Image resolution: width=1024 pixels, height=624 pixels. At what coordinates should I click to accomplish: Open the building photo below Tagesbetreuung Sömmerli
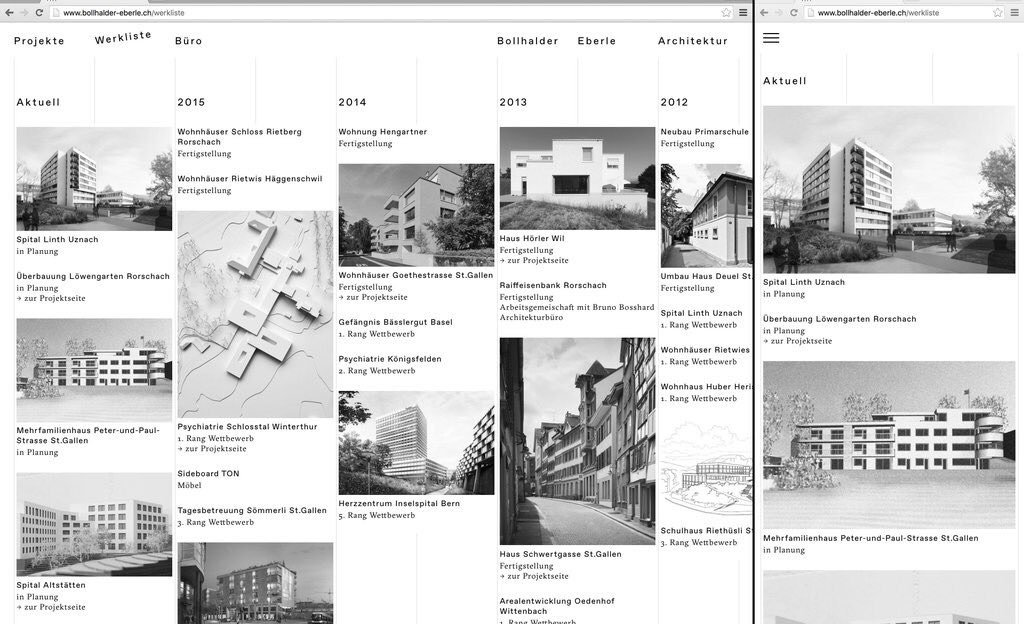255,583
